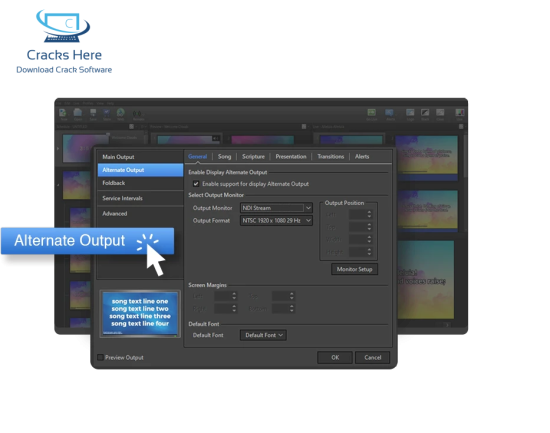Switch to the Scripture tab
Screen dimensions: 550x433
253,156
